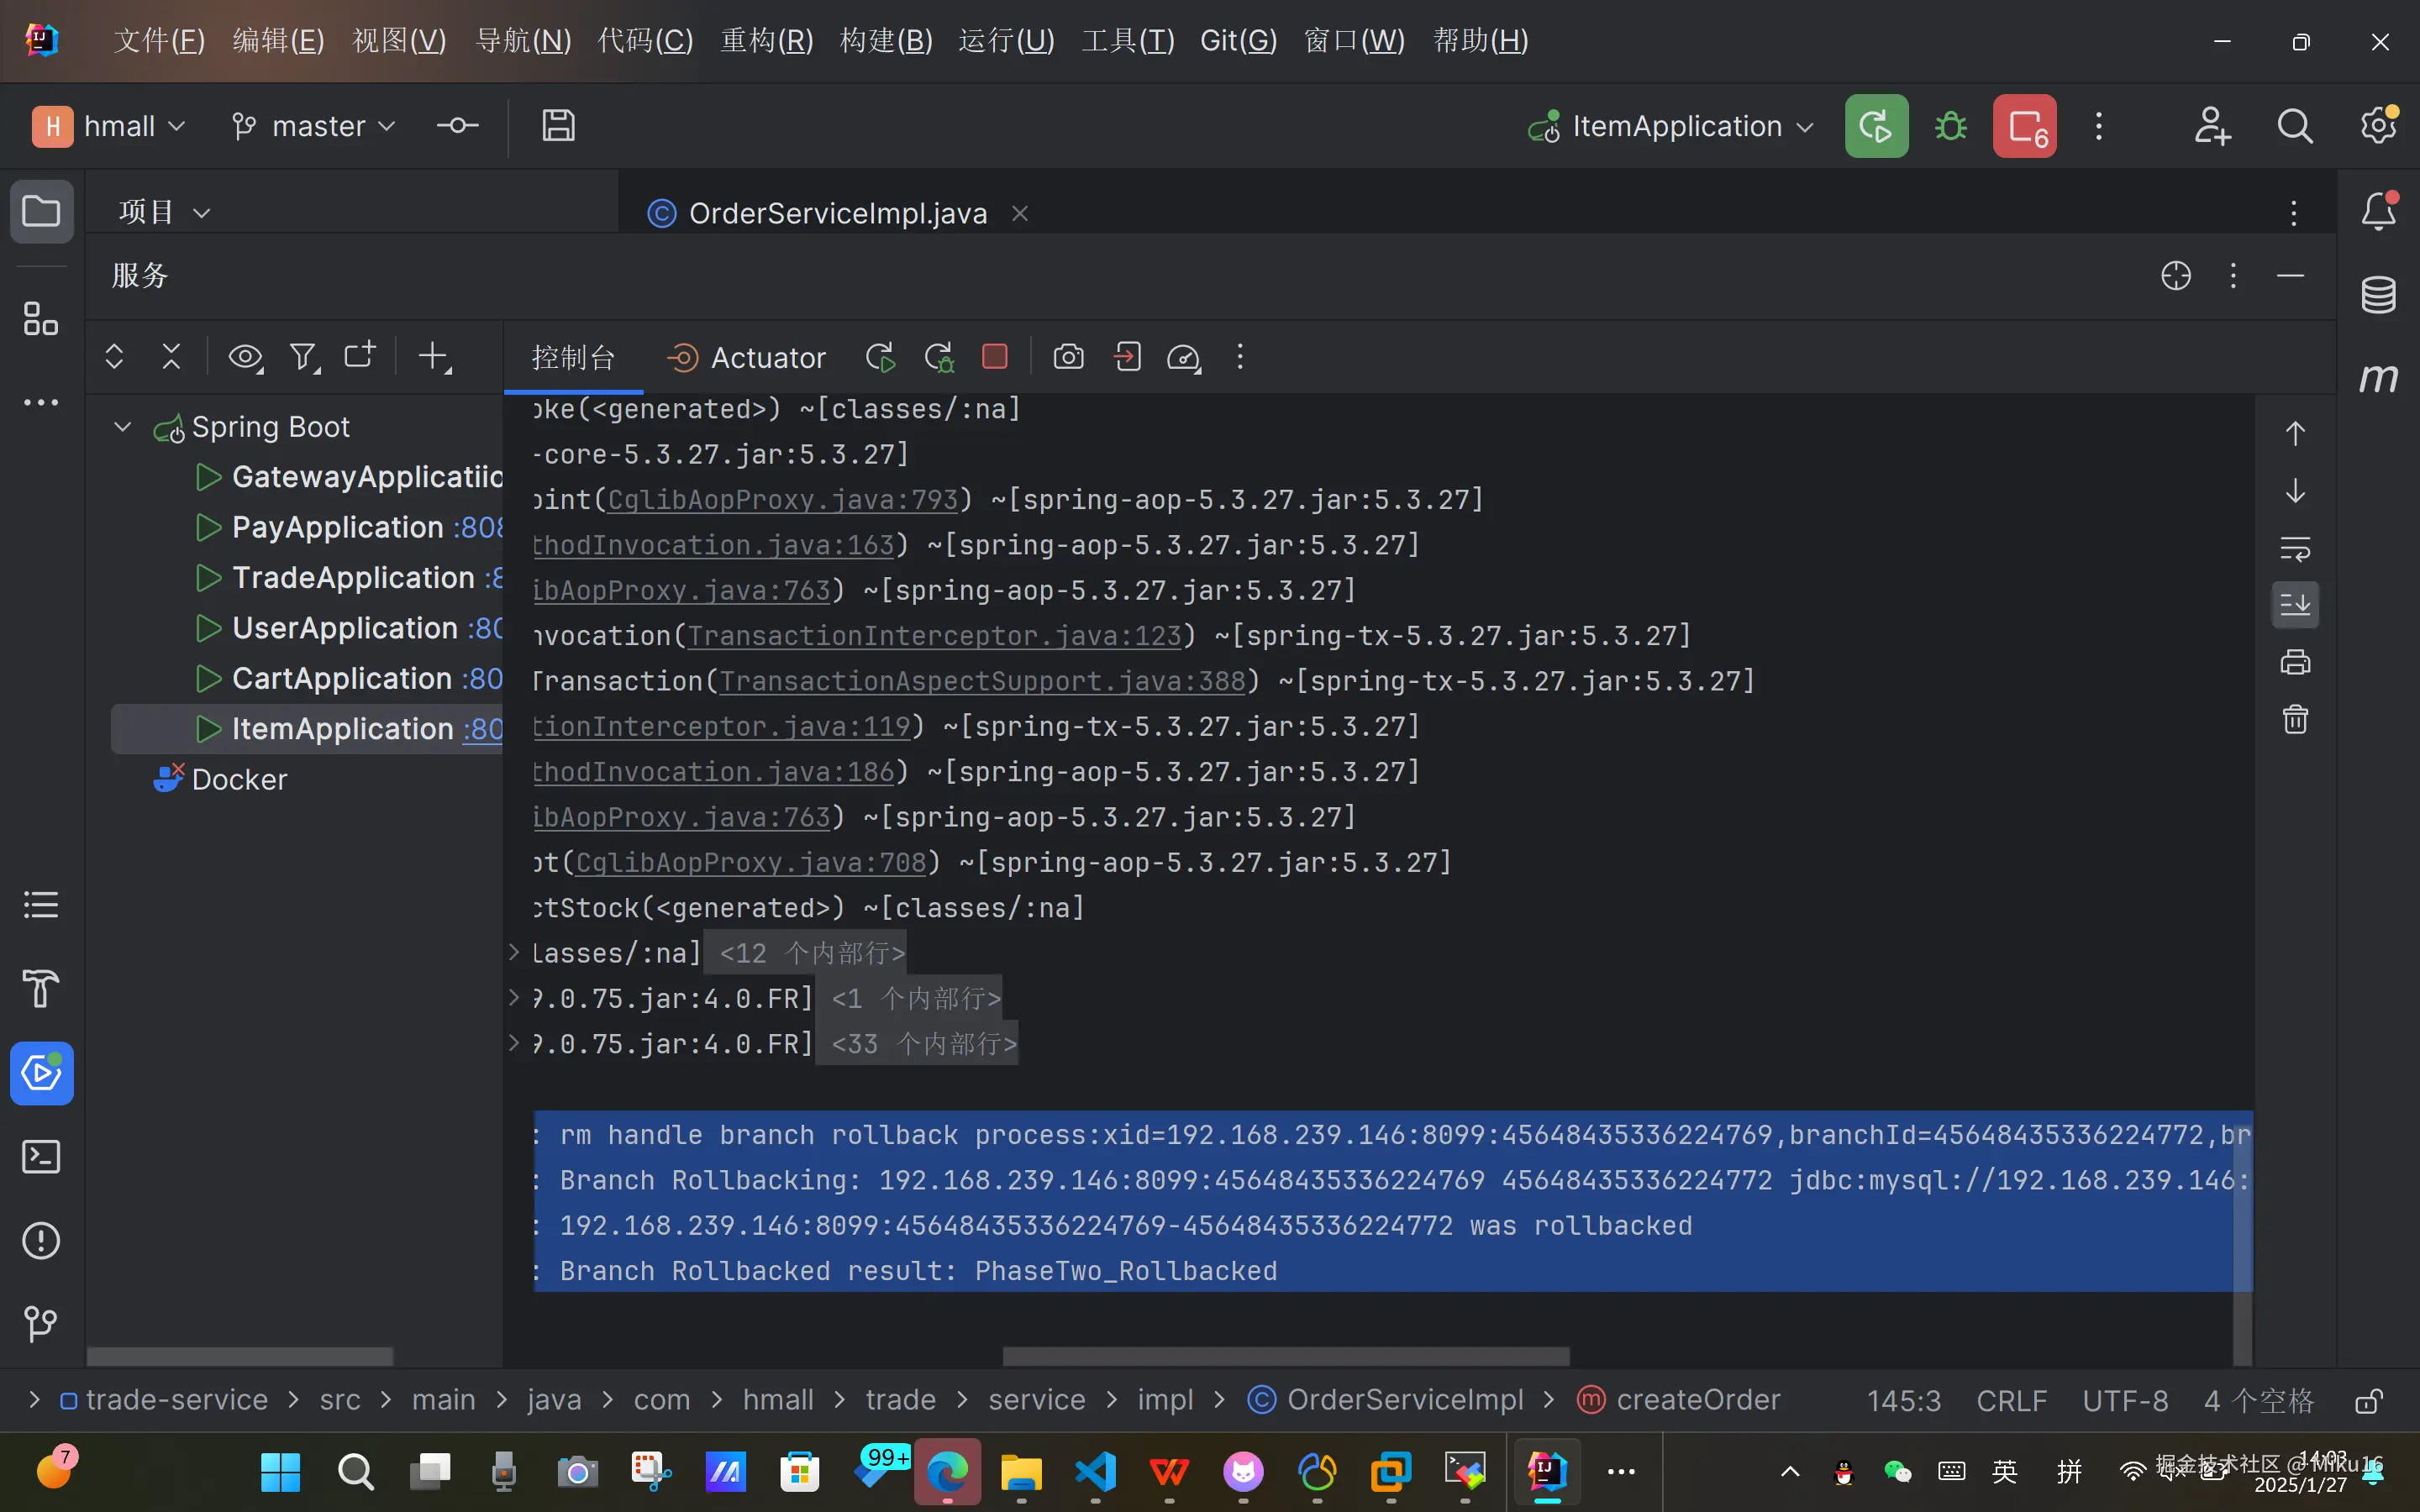Viewport: 2420px width, 1512px height.
Task: Take a thread dump with camera icon
Action: tap(1068, 357)
